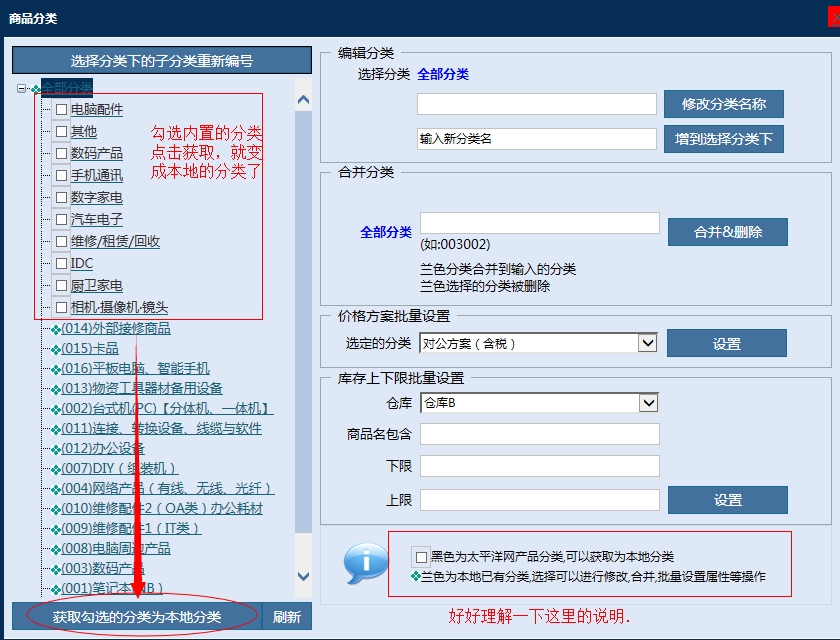Open the 对公方案（含税）price scheme dropdown
The image size is (840, 640).
(x=650, y=342)
